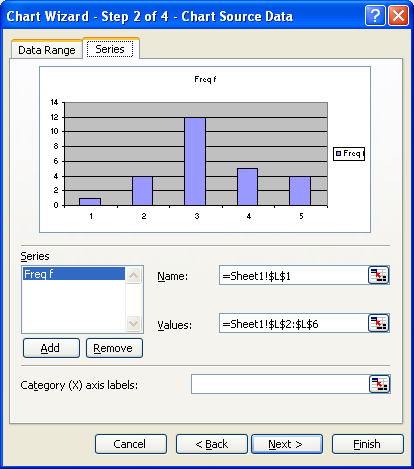
Task: Click the Freq f legend marker
Action: point(339,153)
